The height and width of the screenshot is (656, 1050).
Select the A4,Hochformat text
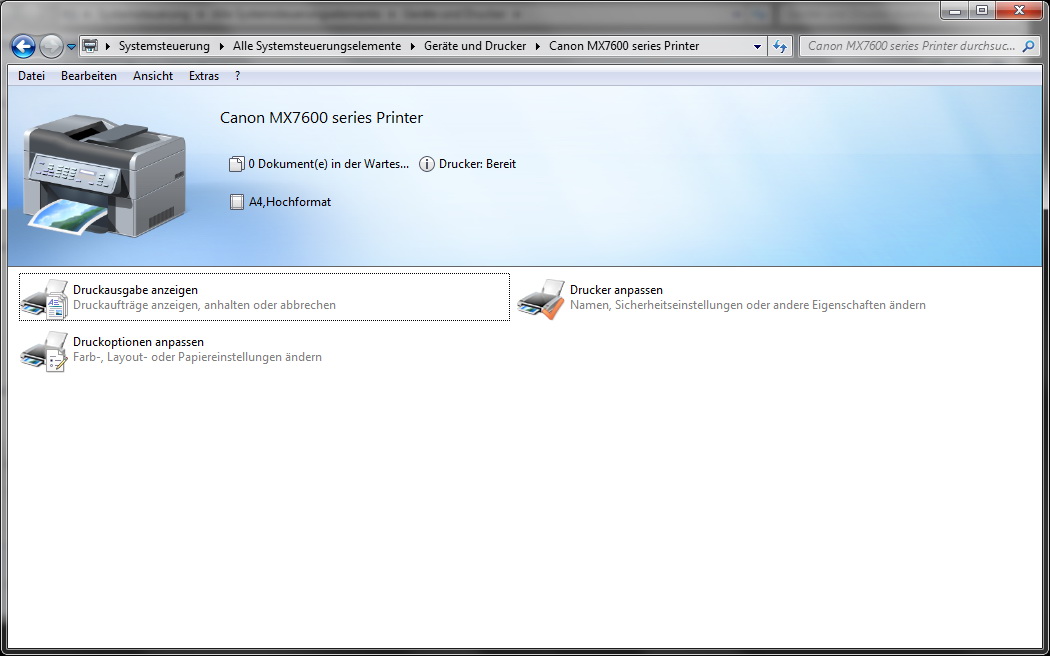290,202
